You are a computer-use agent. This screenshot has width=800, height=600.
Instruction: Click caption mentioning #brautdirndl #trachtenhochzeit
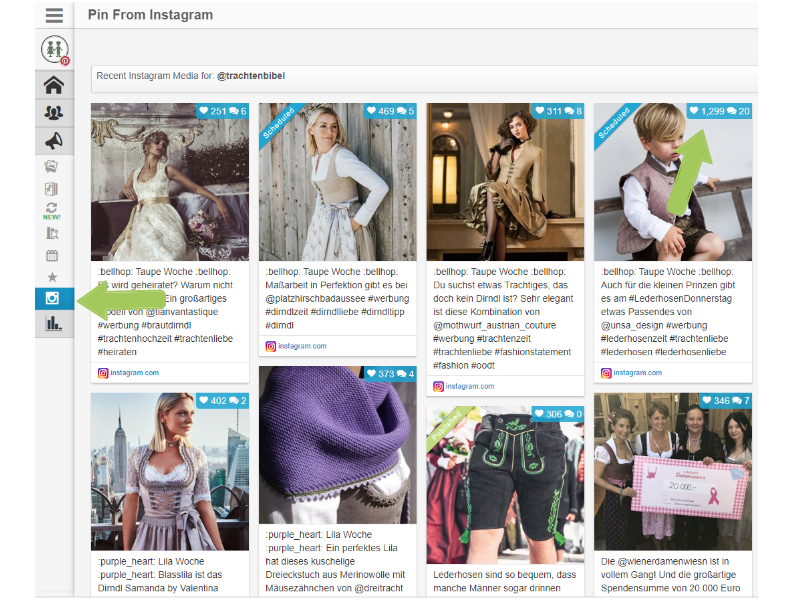pyautogui.click(x=165, y=312)
